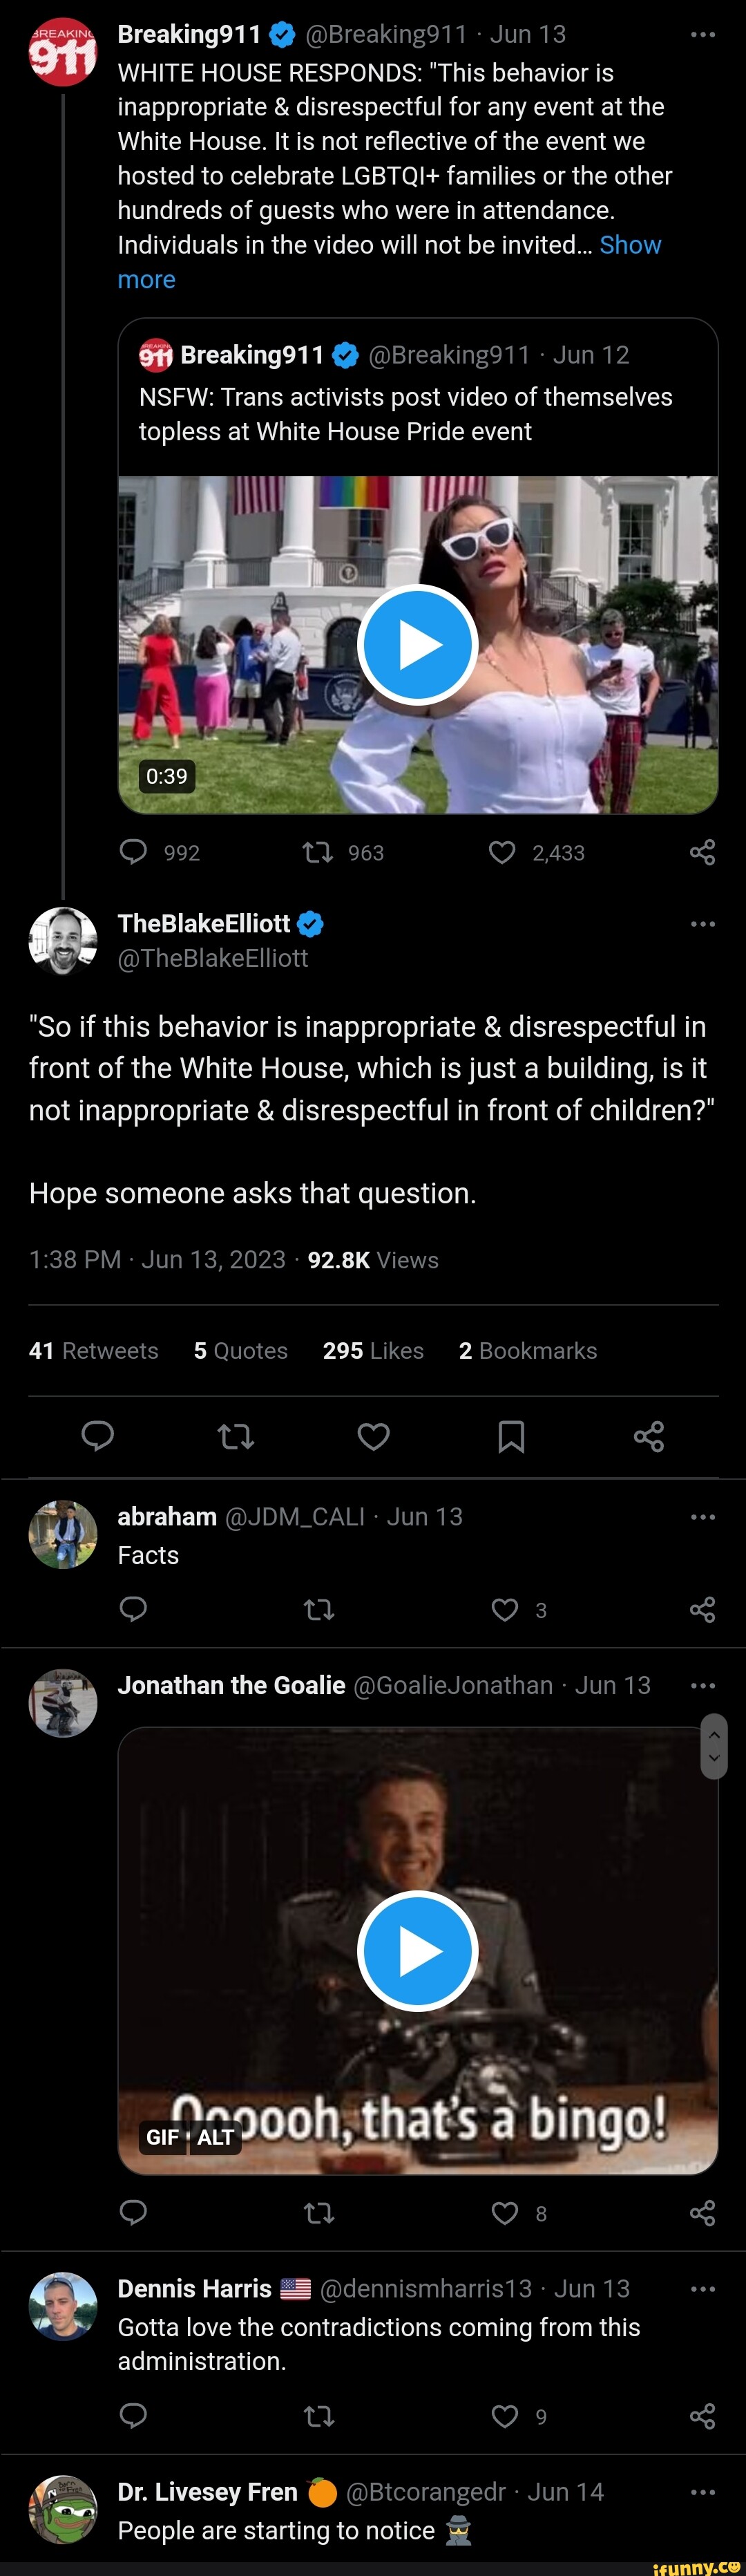View the 295 Likes list
Image resolution: width=746 pixels, height=2576 pixels.
point(373,1351)
